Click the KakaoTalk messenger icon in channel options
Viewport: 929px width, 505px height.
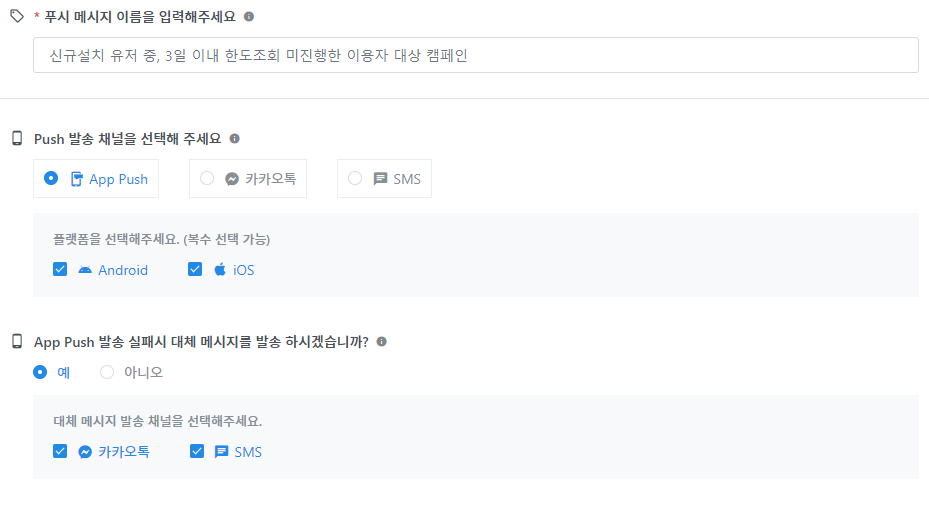click(x=232, y=179)
